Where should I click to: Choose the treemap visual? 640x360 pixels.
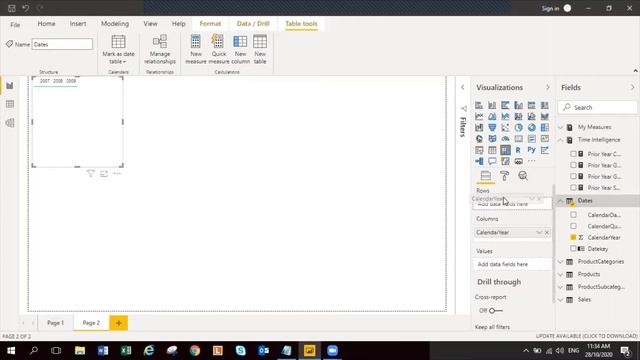[x=544, y=128]
